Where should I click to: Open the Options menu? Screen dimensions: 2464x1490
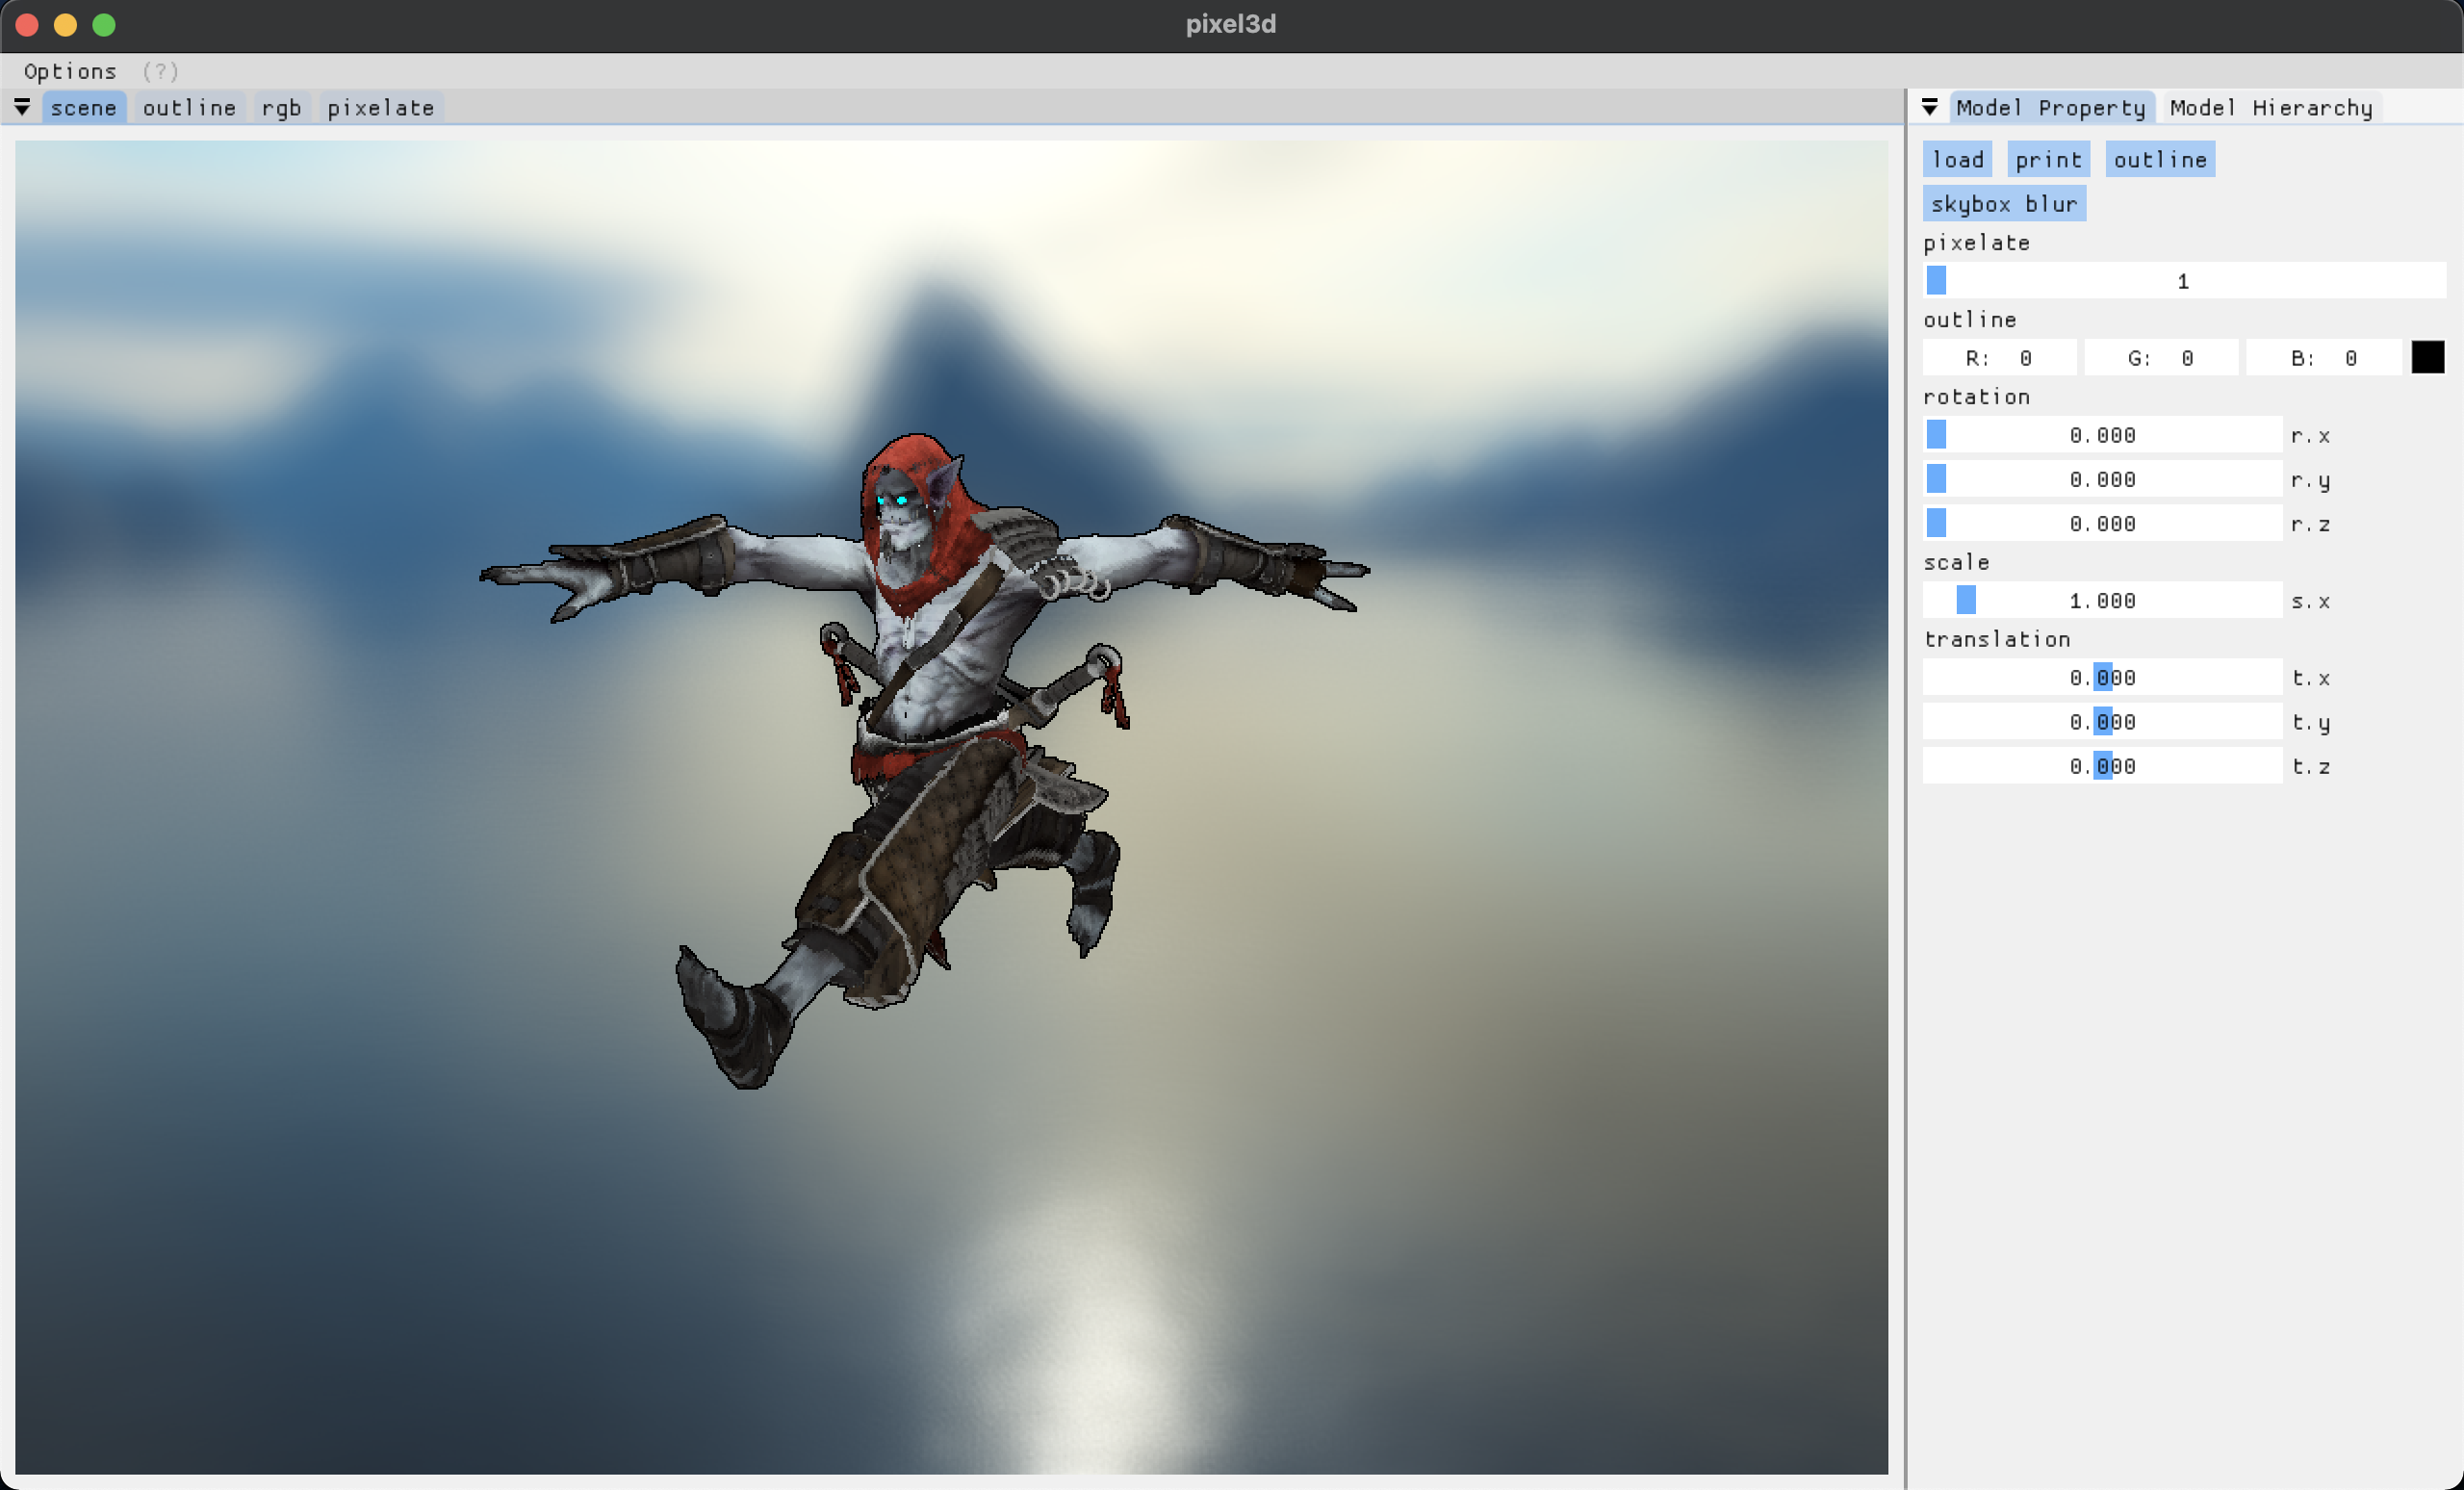coord(70,71)
